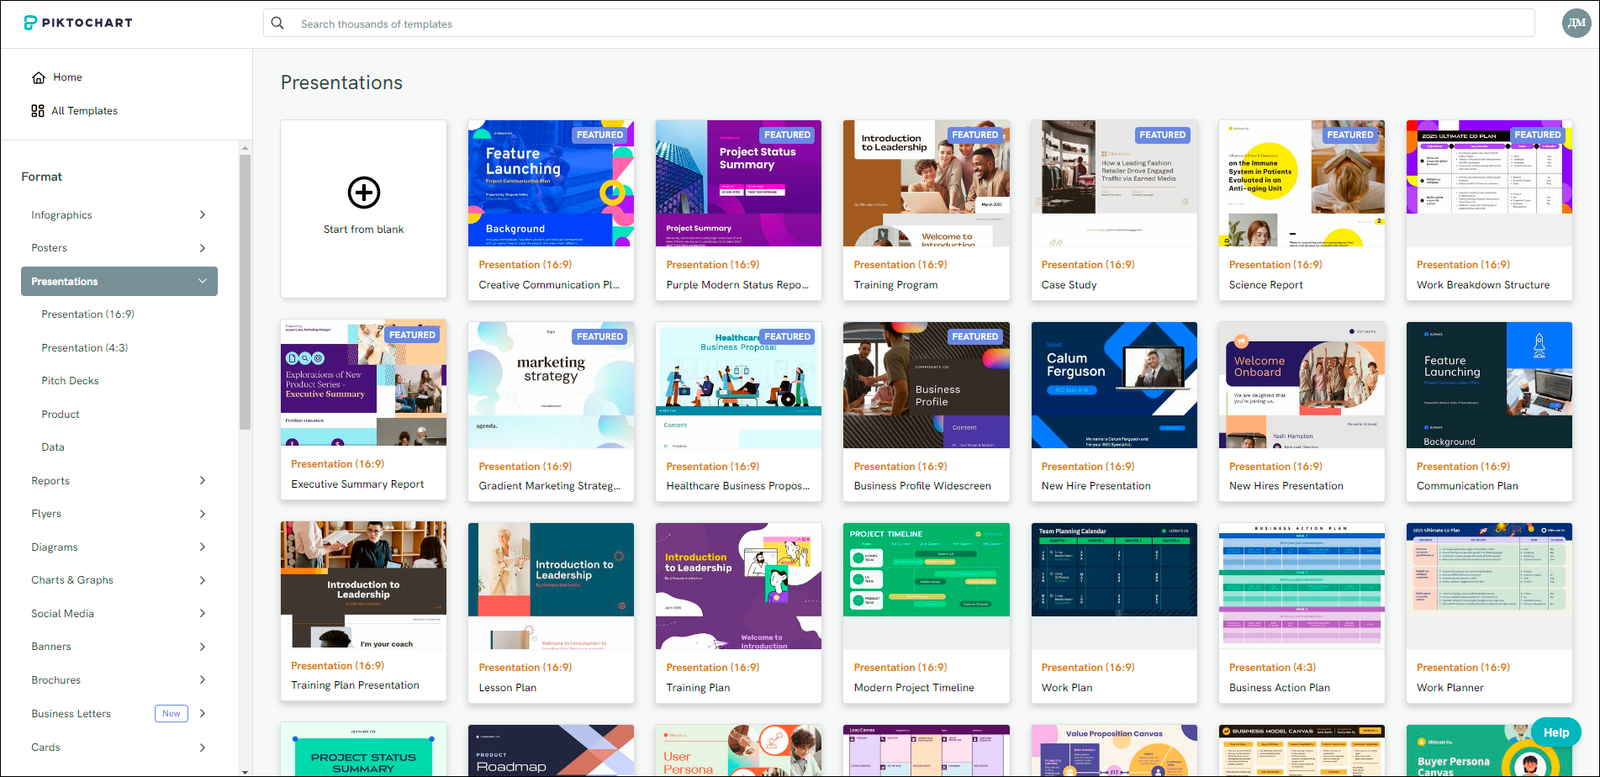Click the Presentations page heading
The image size is (1600, 777).
(x=341, y=83)
